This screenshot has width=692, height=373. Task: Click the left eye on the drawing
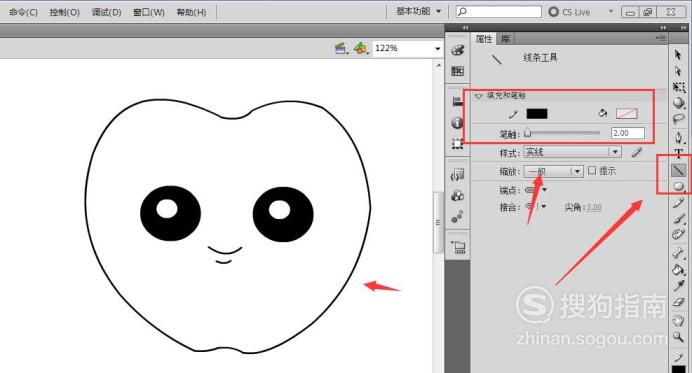170,214
